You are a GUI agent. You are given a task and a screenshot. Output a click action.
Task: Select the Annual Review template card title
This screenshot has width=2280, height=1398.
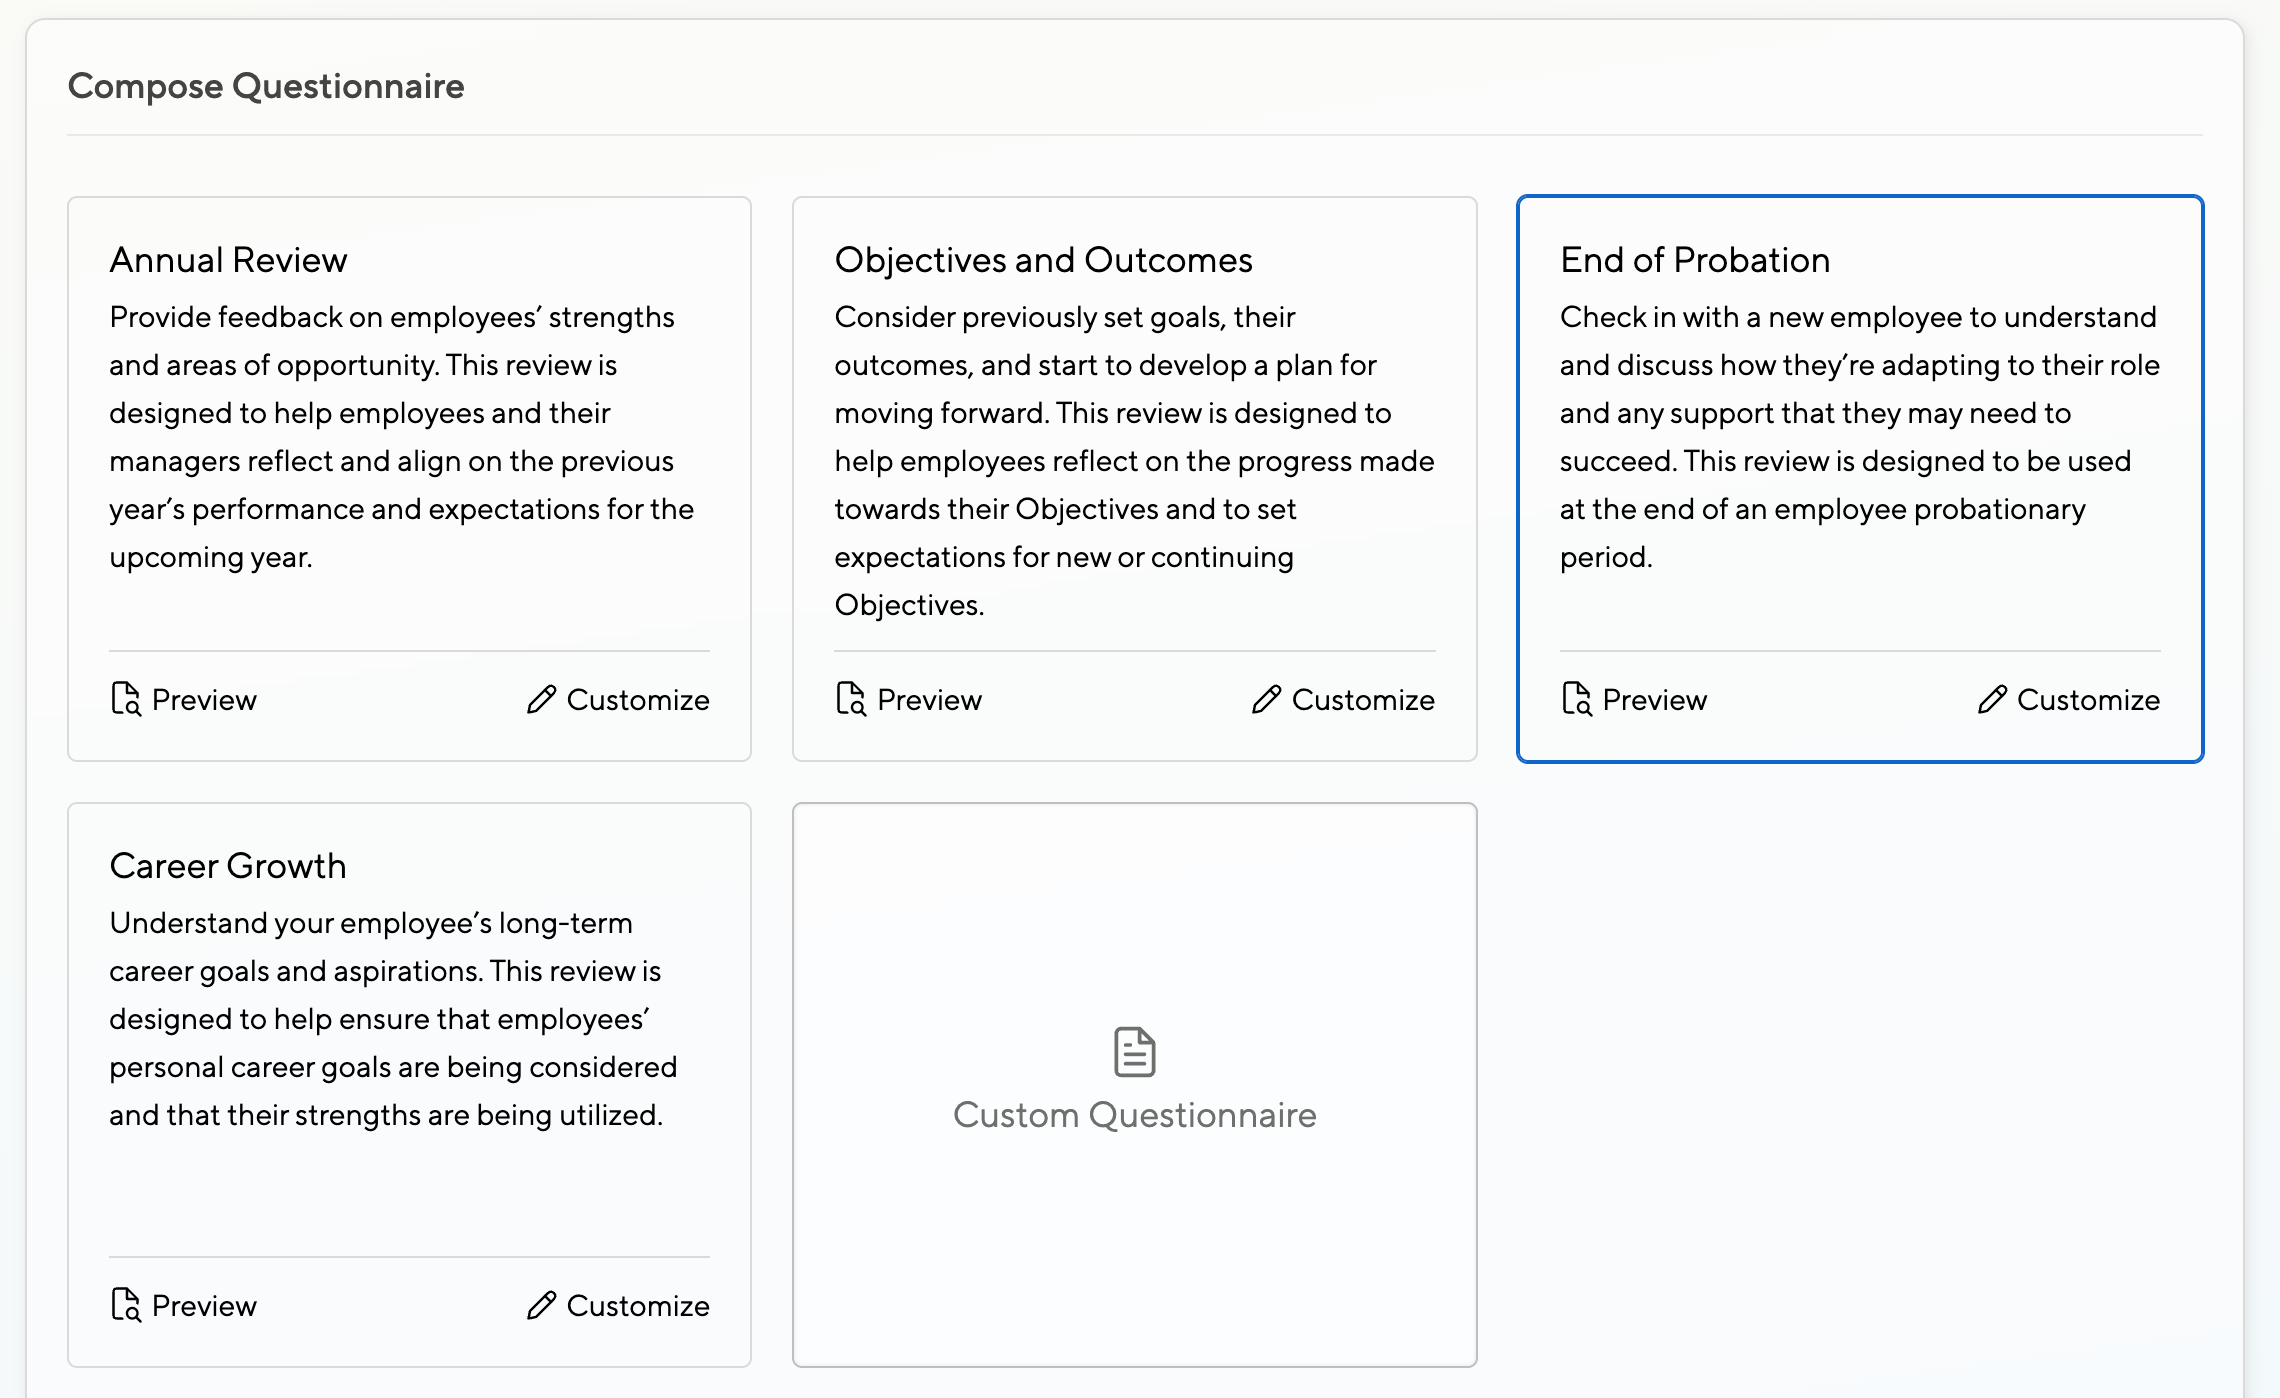coord(228,260)
